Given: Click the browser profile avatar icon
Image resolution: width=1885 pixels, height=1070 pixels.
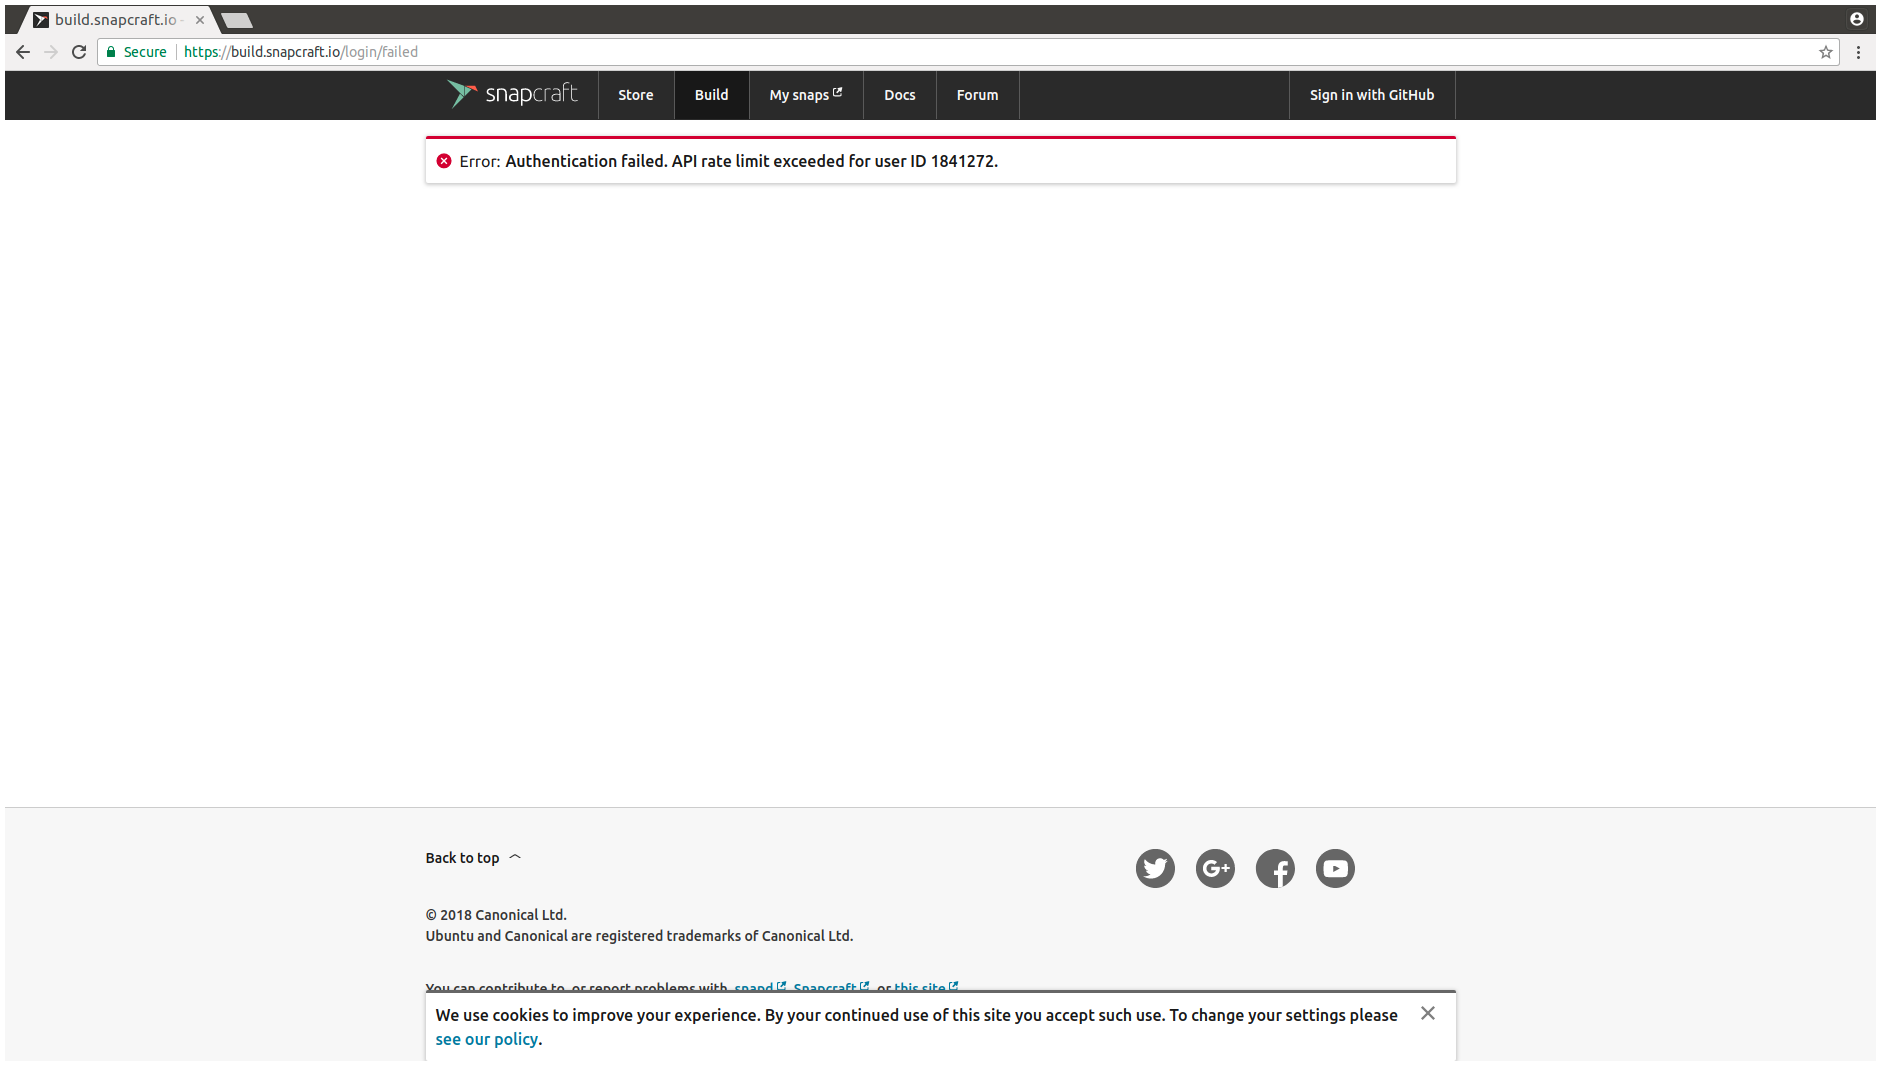Looking at the screenshot, I should tap(1858, 18).
